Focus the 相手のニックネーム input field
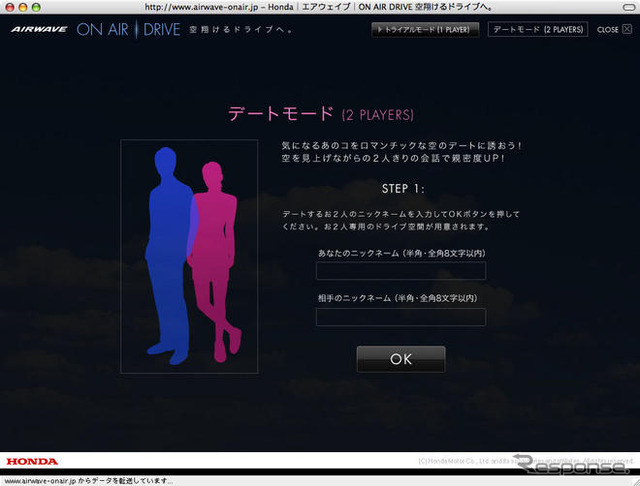This screenshot has width=640, height=486. click(x=401, y=317)
